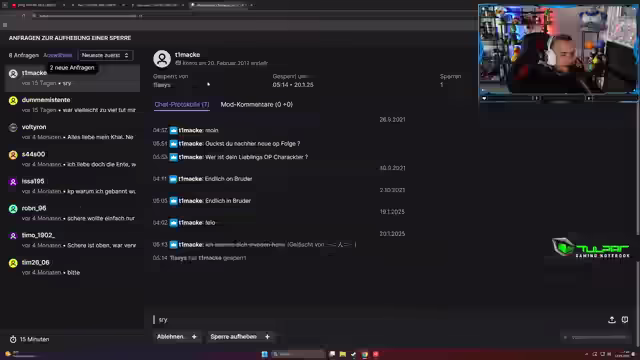Viewport: 640px width, 360px height.
Task: Click the taskbar search box
Action: point(298,354)
